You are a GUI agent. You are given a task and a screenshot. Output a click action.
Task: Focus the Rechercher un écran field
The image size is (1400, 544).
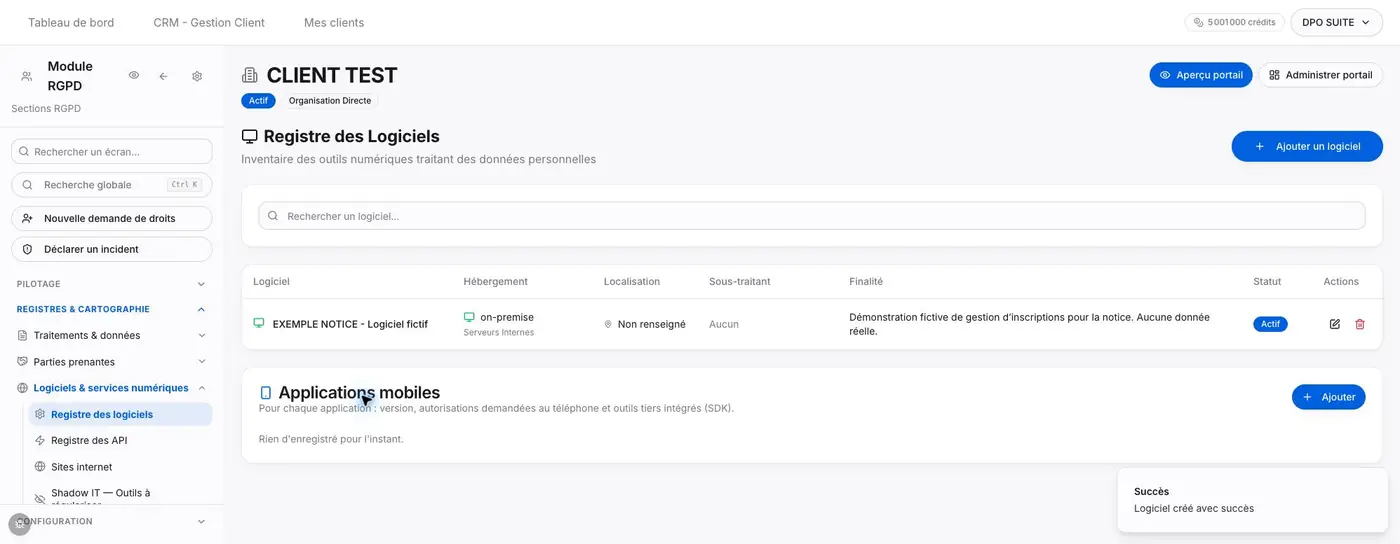point(112,152)
